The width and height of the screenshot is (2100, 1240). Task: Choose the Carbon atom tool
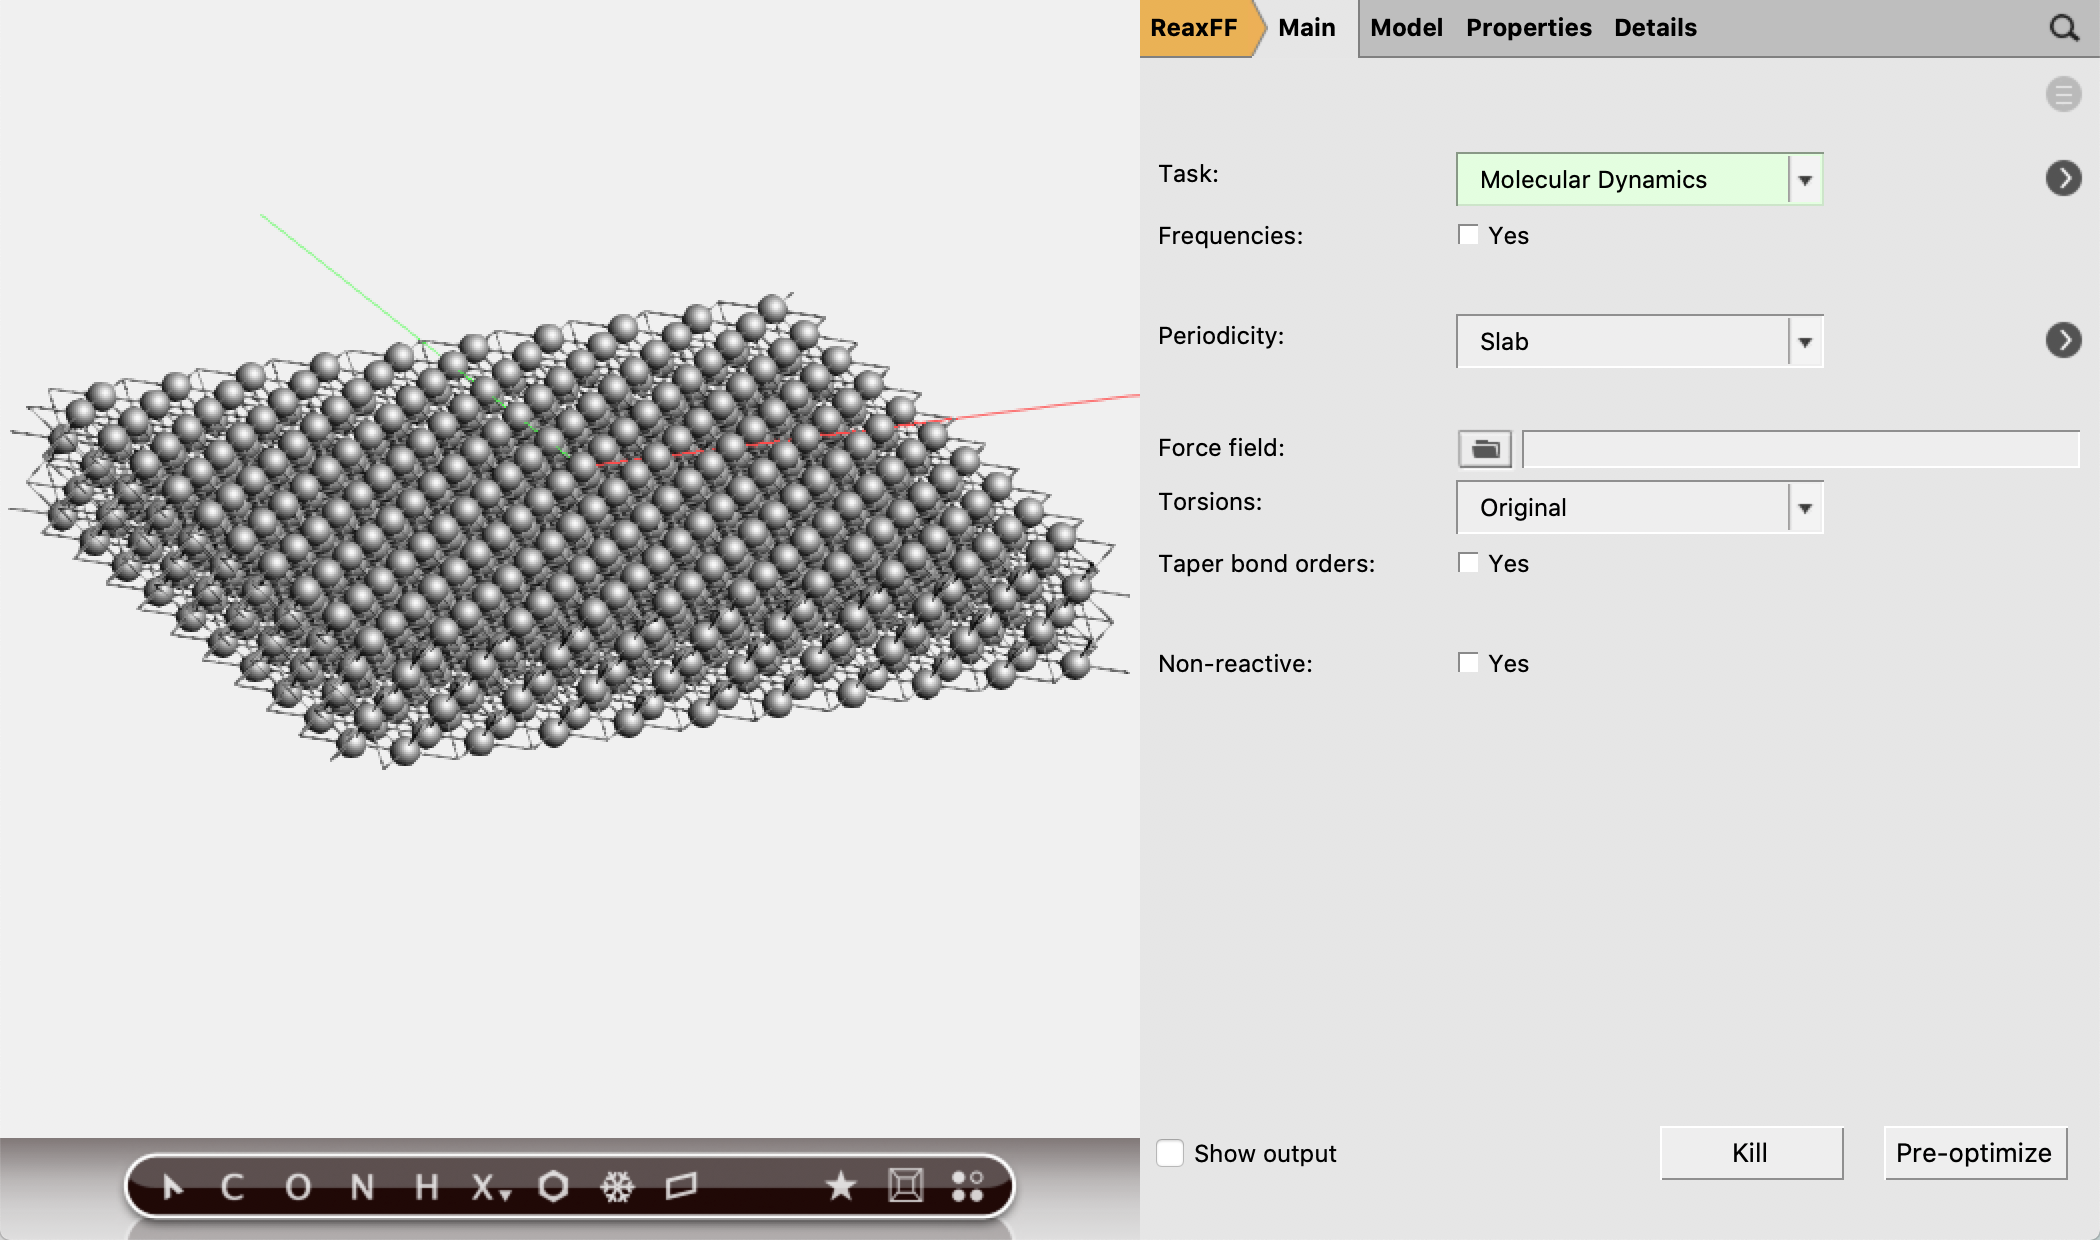point(232,1187)
